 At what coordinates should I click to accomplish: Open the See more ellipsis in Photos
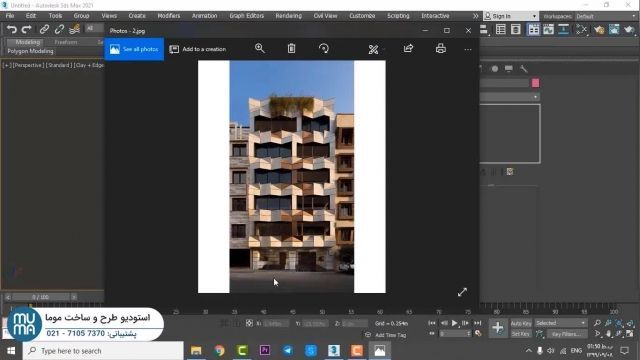pyautogui.click(x=468, y=49)
